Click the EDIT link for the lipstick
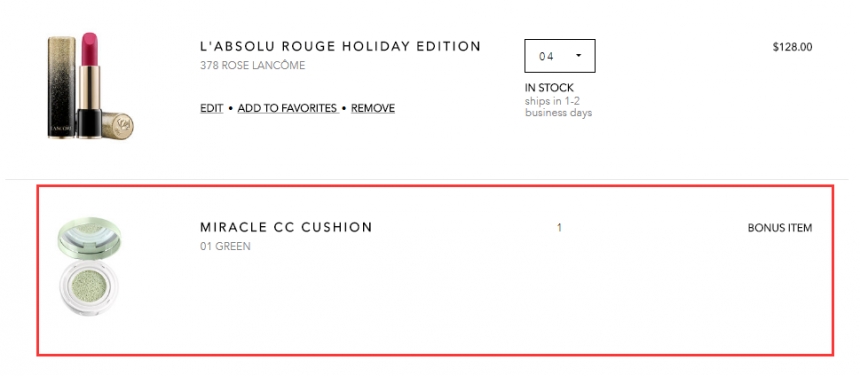Screen dimensions: 860x376 click(212, 109)
